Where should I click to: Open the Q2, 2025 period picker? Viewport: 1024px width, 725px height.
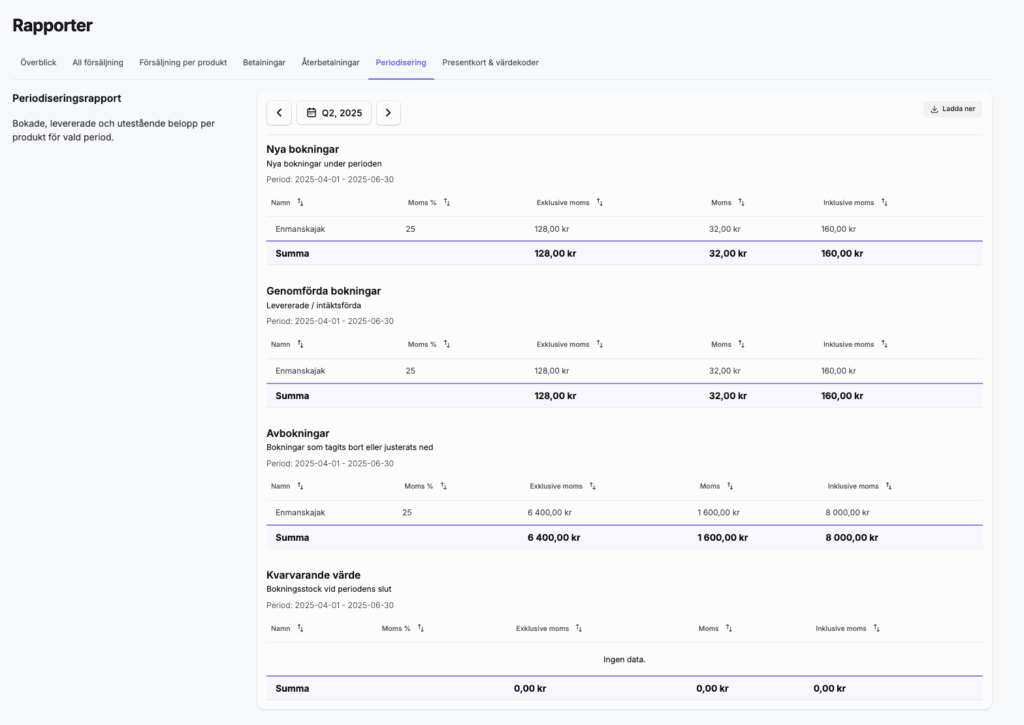pyautogui.click(x=334, y=113)
